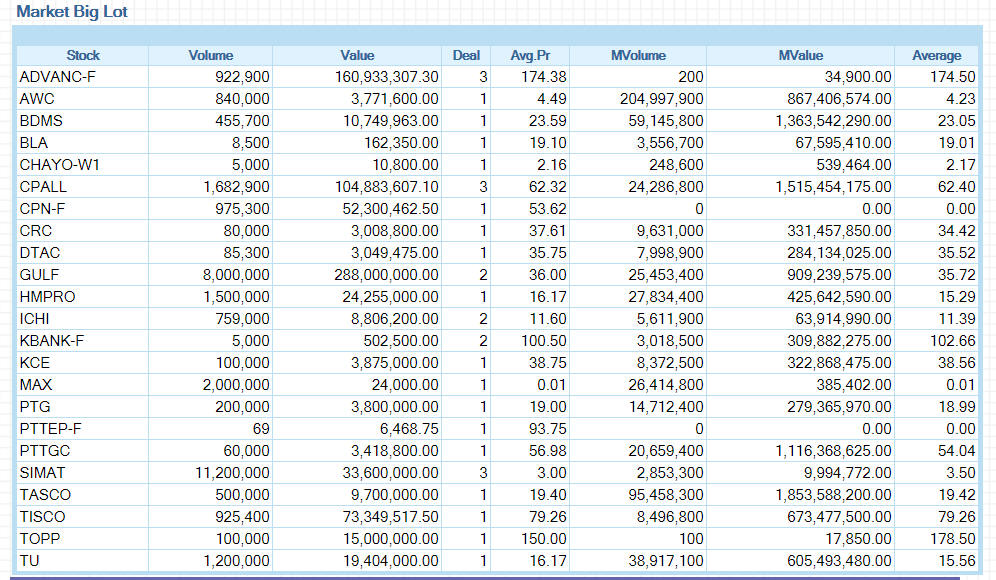This screenshot has width=996, height=580.
Task: Click CPN-F value 52,300,462.50
Action: 391,209
